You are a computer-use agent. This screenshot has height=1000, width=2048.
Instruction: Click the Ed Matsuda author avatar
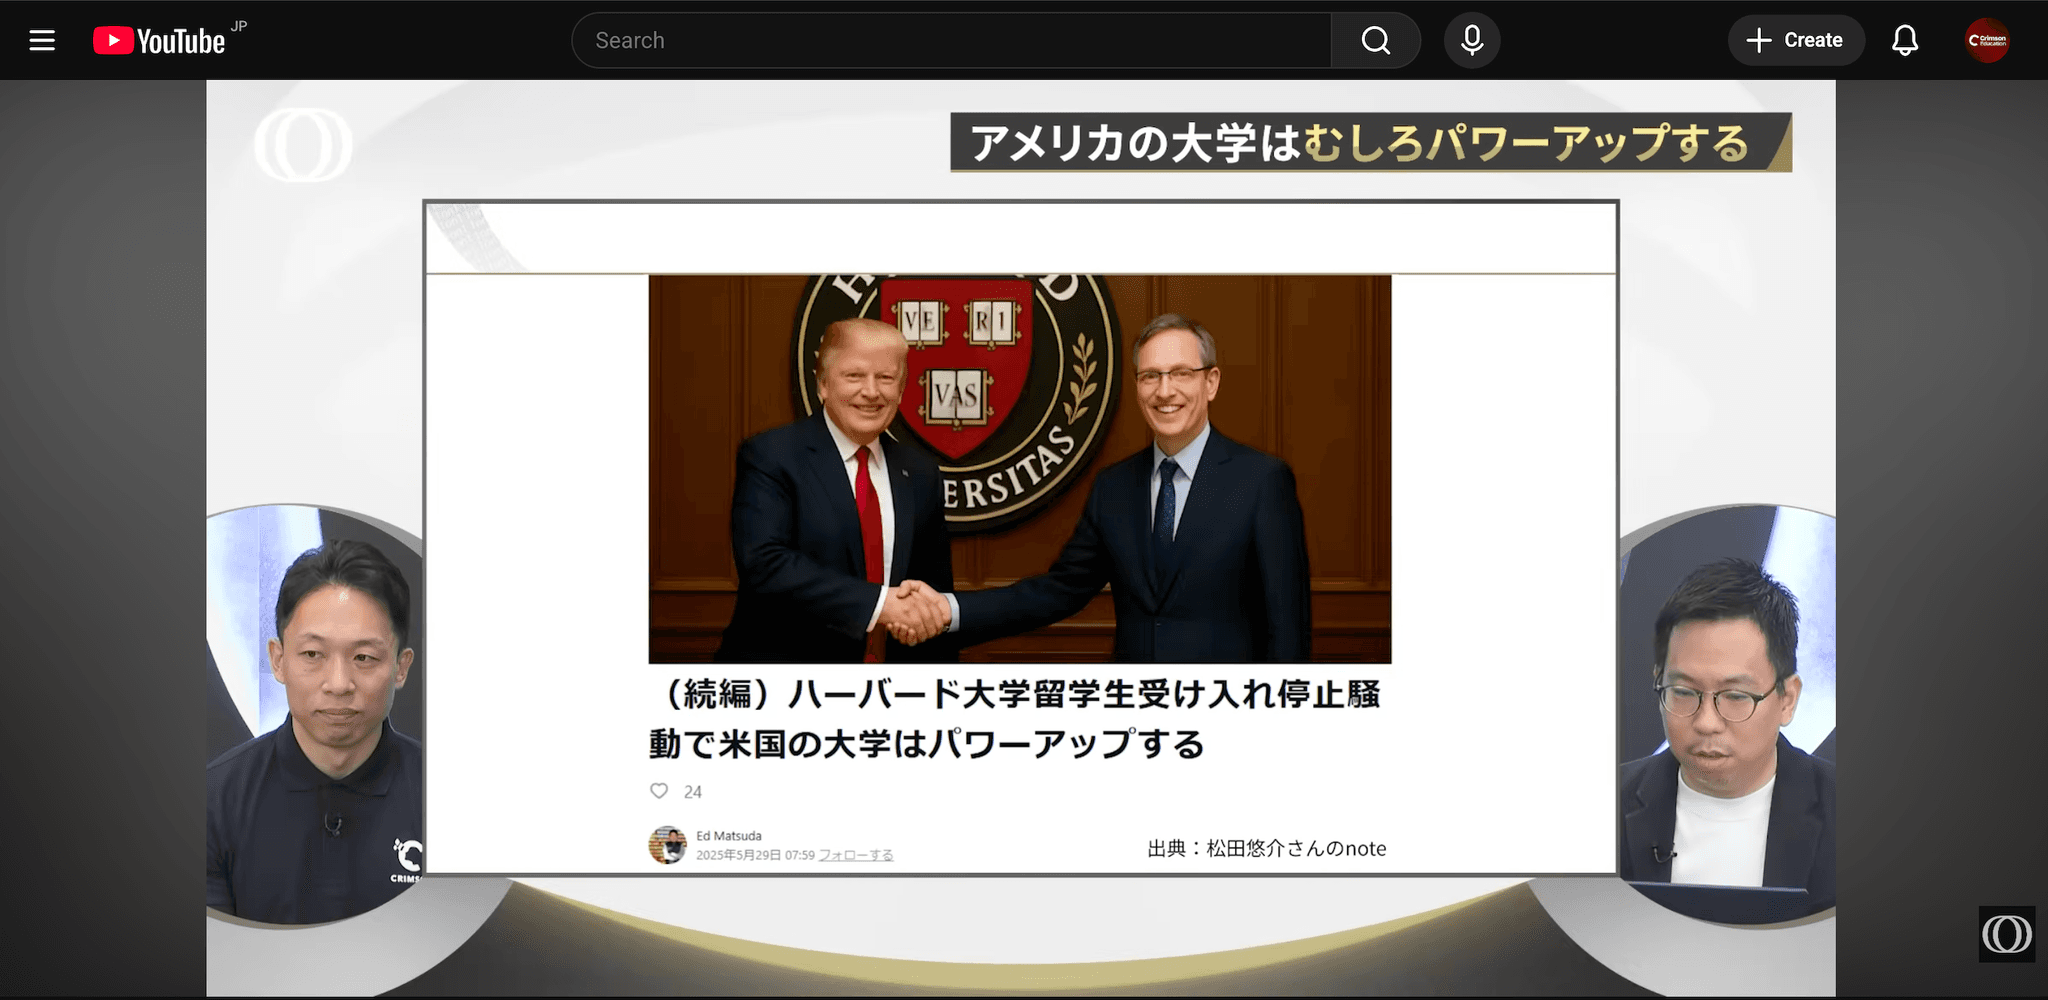click(x=667, y=845)
